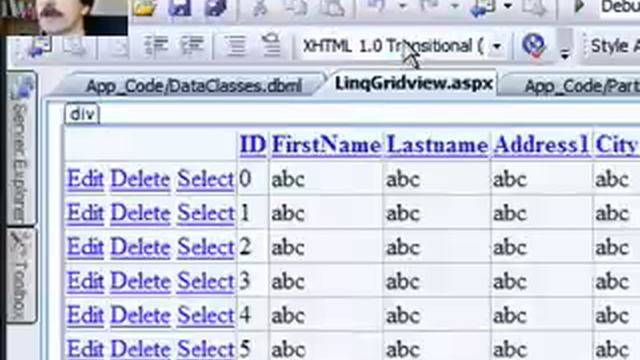Viewport: 640px width, 360px height.
Task: Click Edit link in row 2
Action: pyautogui.click(x=85, y=247)
